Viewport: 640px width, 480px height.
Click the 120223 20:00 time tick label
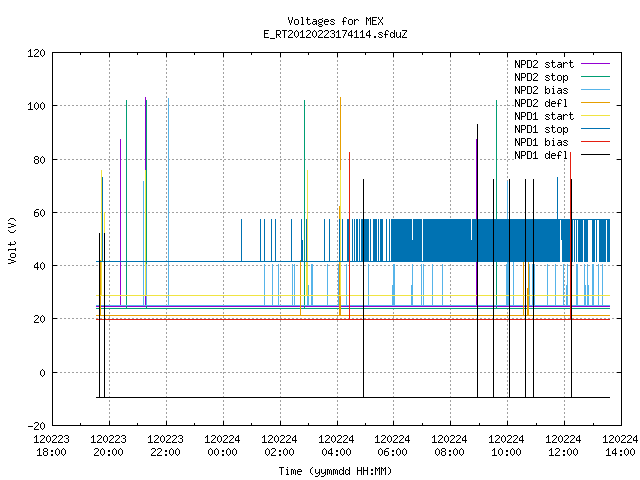pyautogui.click(x=109, y=446)
